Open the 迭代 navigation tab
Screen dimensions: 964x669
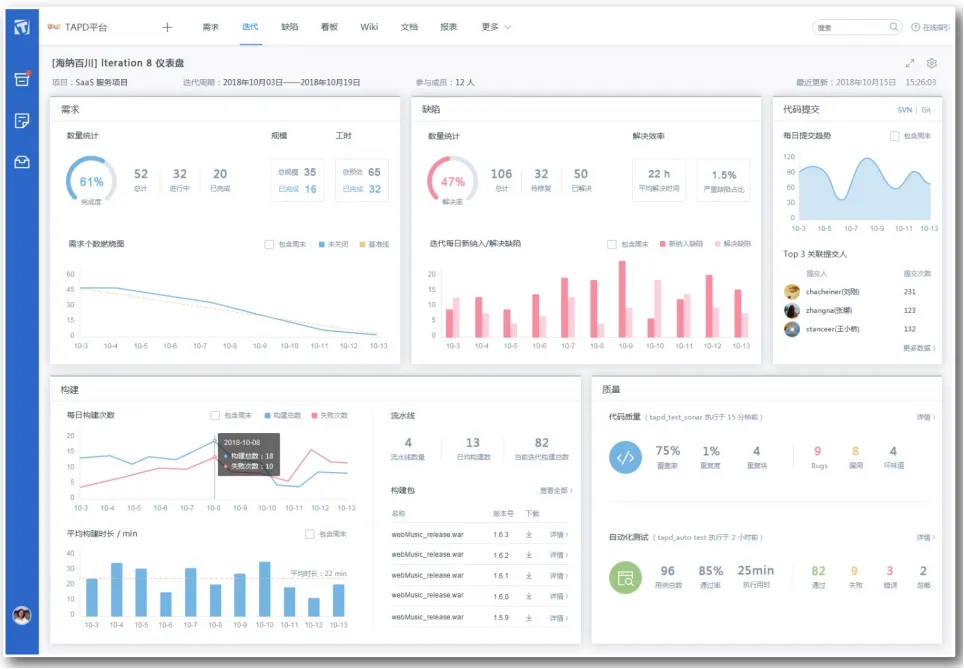pos(250,27)
